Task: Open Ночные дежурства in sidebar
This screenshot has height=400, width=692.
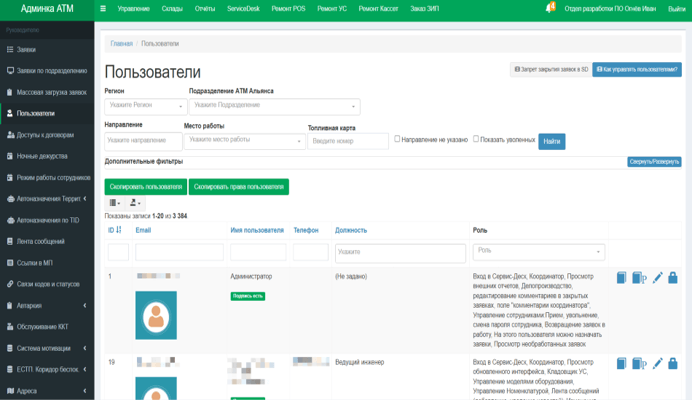Action: 47,156
